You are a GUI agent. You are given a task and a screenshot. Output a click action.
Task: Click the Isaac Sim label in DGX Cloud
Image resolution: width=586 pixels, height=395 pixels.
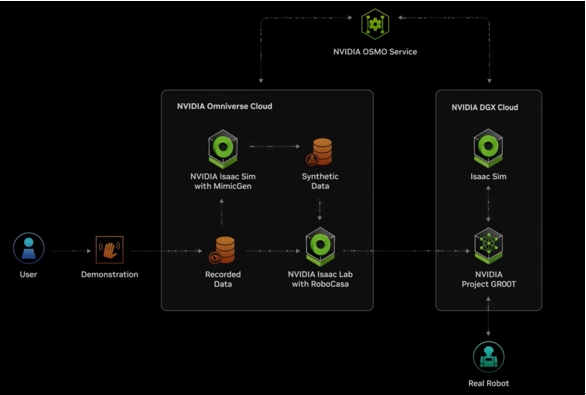point(488,176)
